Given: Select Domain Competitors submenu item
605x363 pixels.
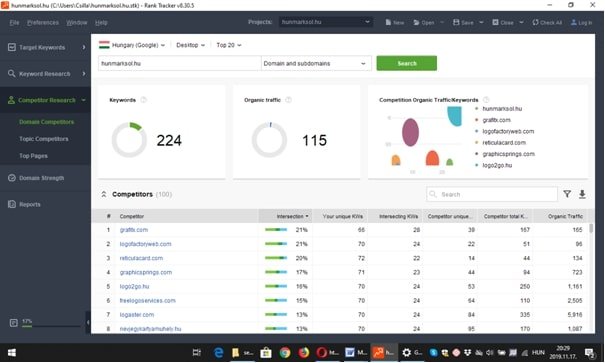Looking at the screenshot, I should tap(46, 122).
